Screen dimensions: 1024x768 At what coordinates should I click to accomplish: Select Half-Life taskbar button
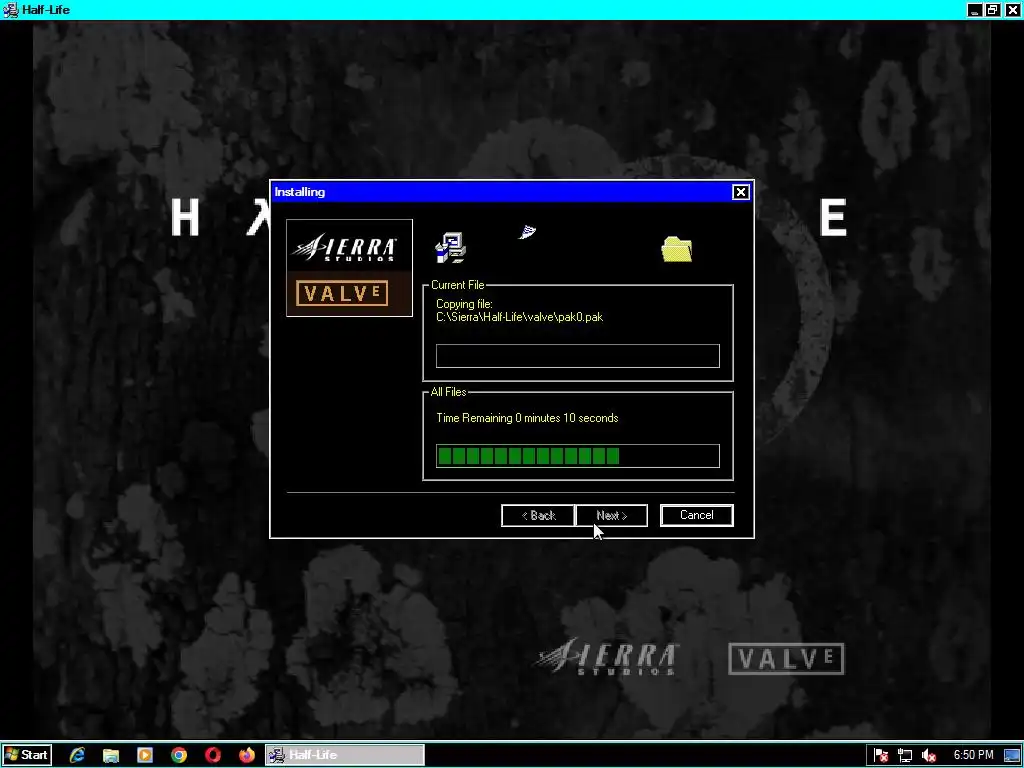pyautogui.click(x=345, y=755)
